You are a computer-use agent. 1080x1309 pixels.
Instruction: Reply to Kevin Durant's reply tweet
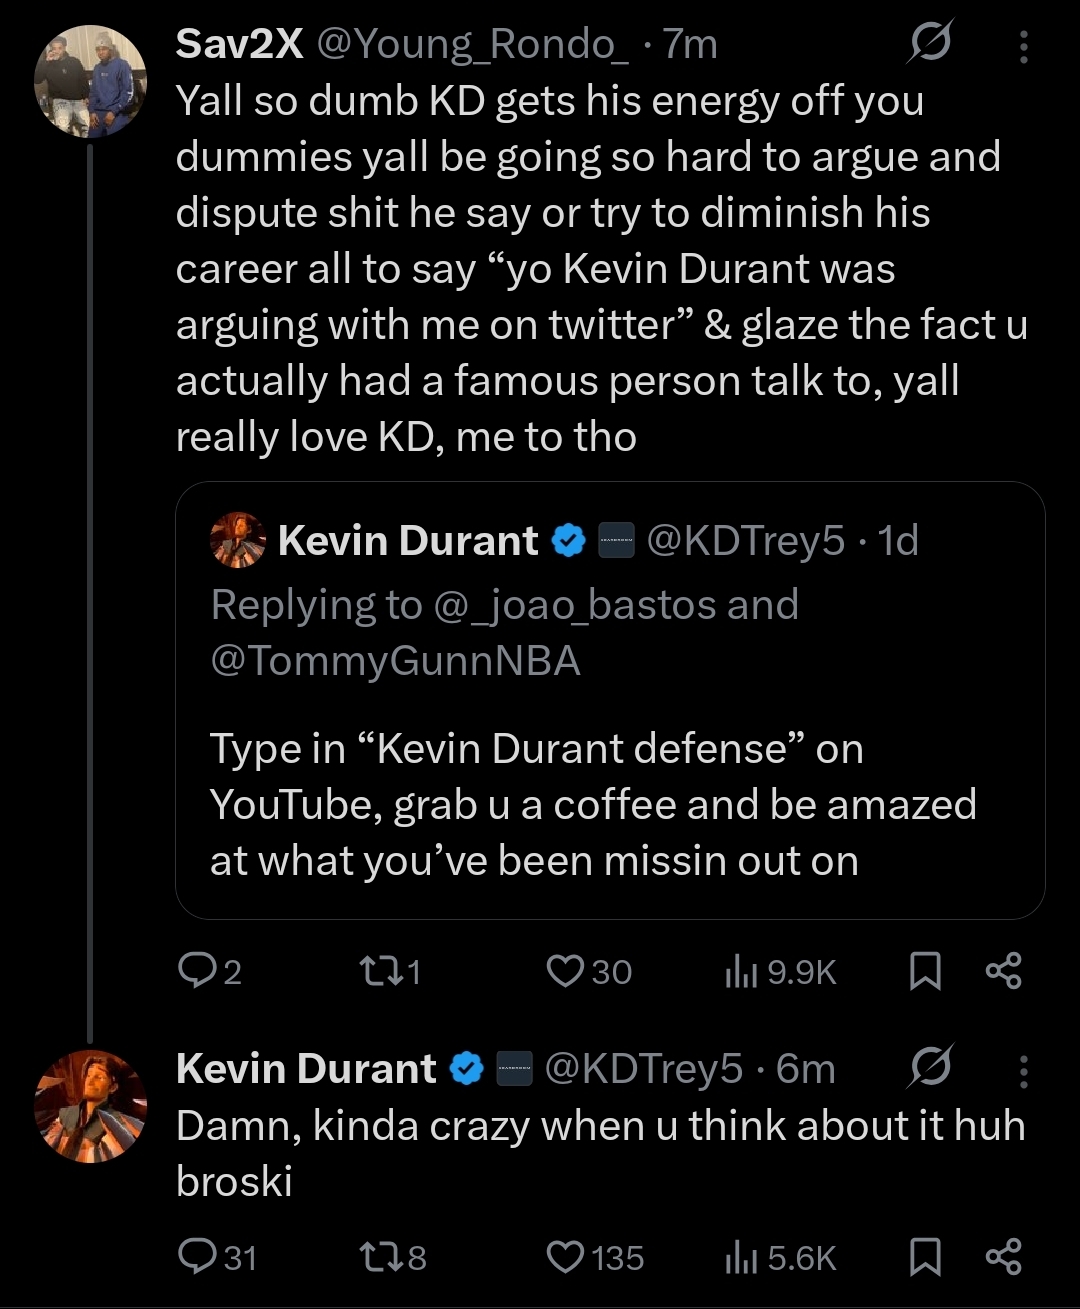[194, 1257]
